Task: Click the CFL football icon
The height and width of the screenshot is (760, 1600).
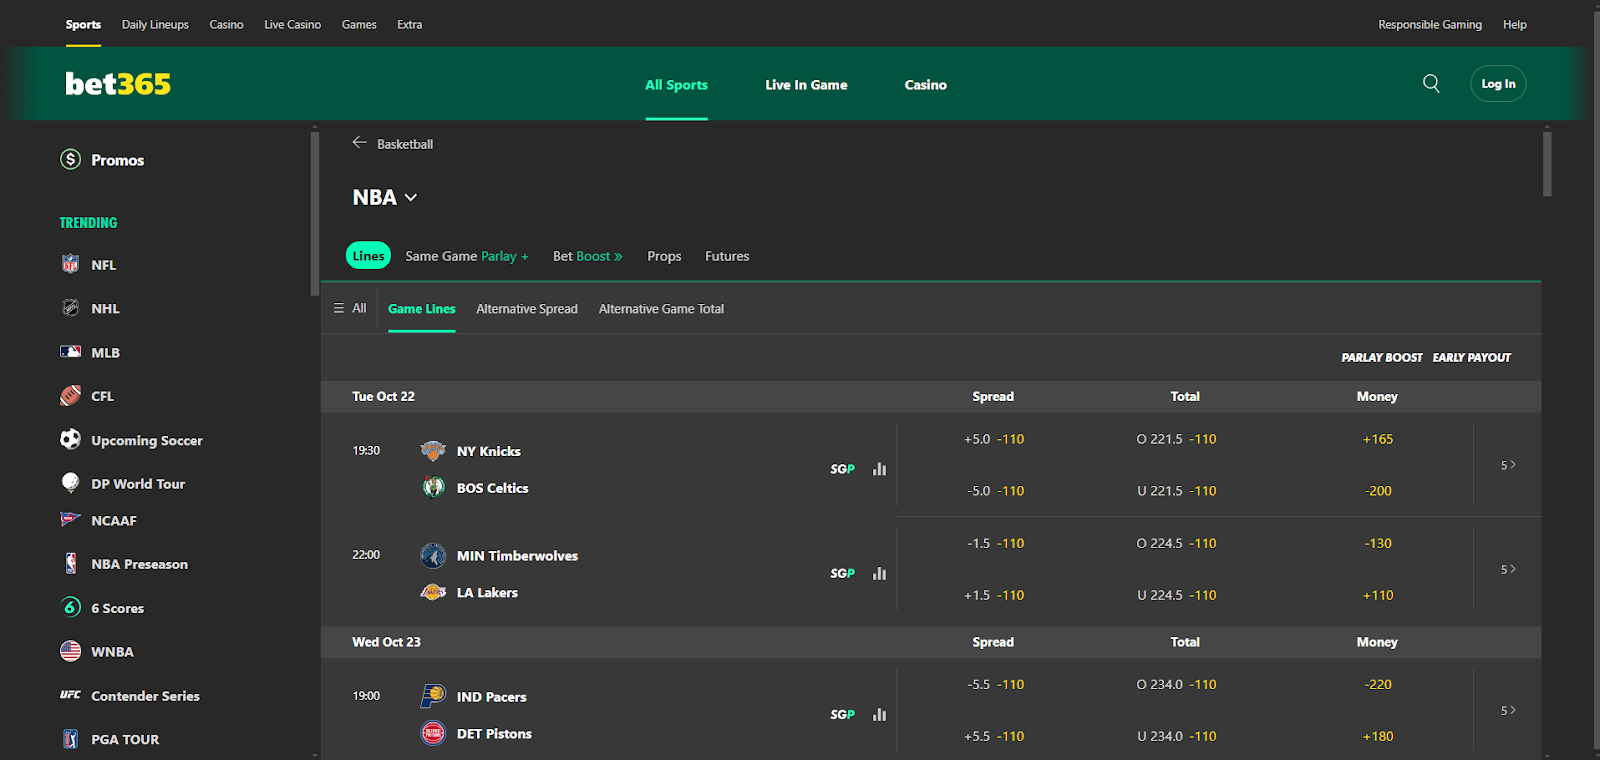Action: 70,396
